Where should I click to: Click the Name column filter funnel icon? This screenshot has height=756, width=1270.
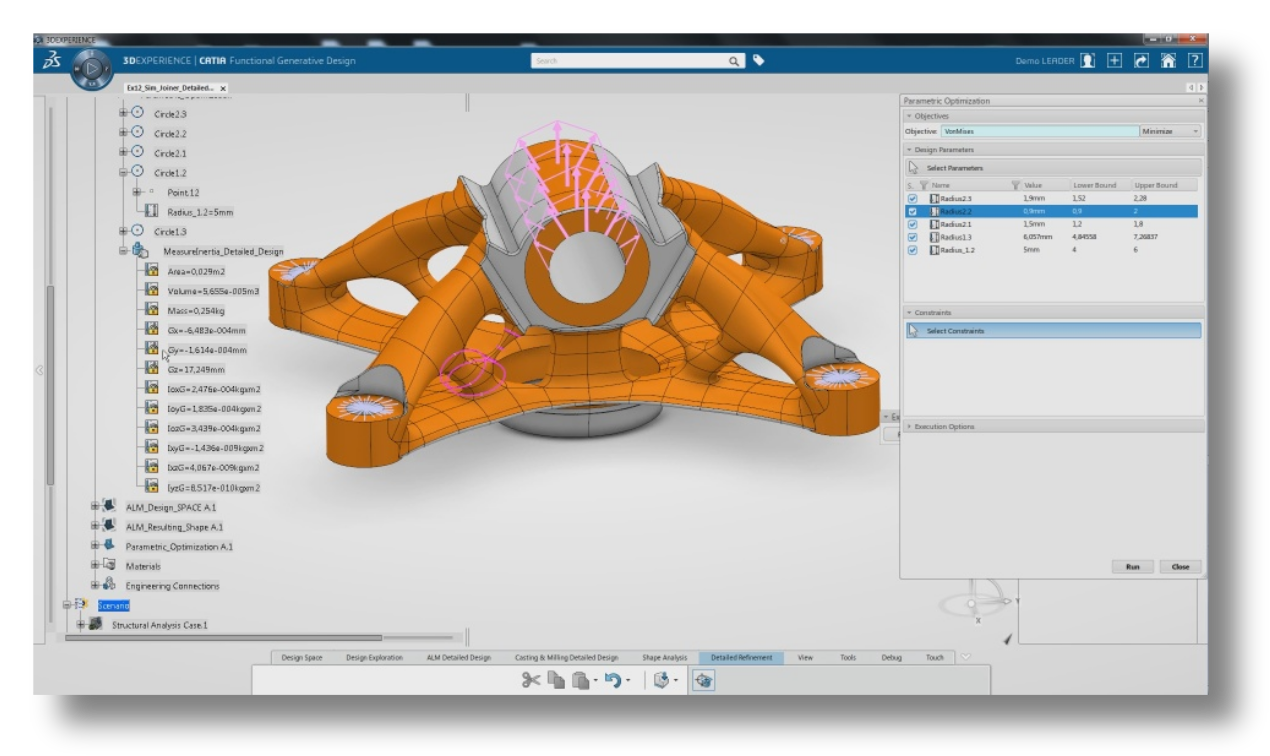(922, 185)
